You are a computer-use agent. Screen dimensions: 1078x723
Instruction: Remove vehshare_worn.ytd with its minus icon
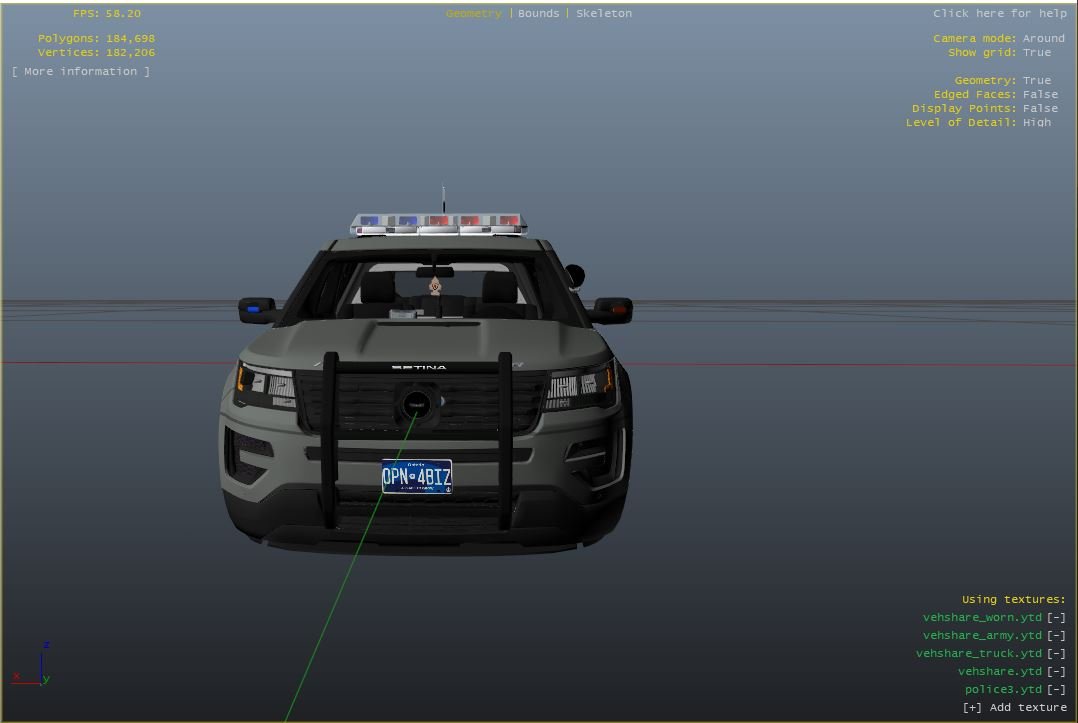[x=1056, y=617]
